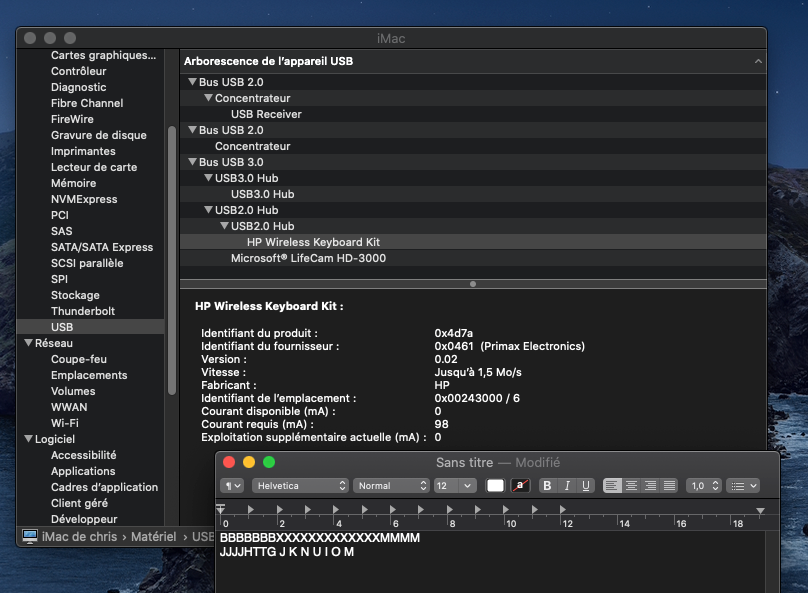Viewport: 808px width, 593px height.
Task: Collapse top-level USB2.0 Hub node
Action: 208,209
